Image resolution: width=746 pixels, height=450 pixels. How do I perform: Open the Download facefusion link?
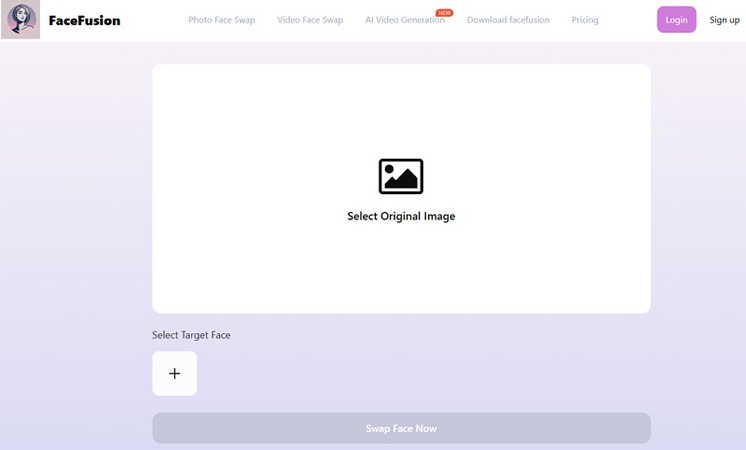pyautogui.click(x=508, y=20)
